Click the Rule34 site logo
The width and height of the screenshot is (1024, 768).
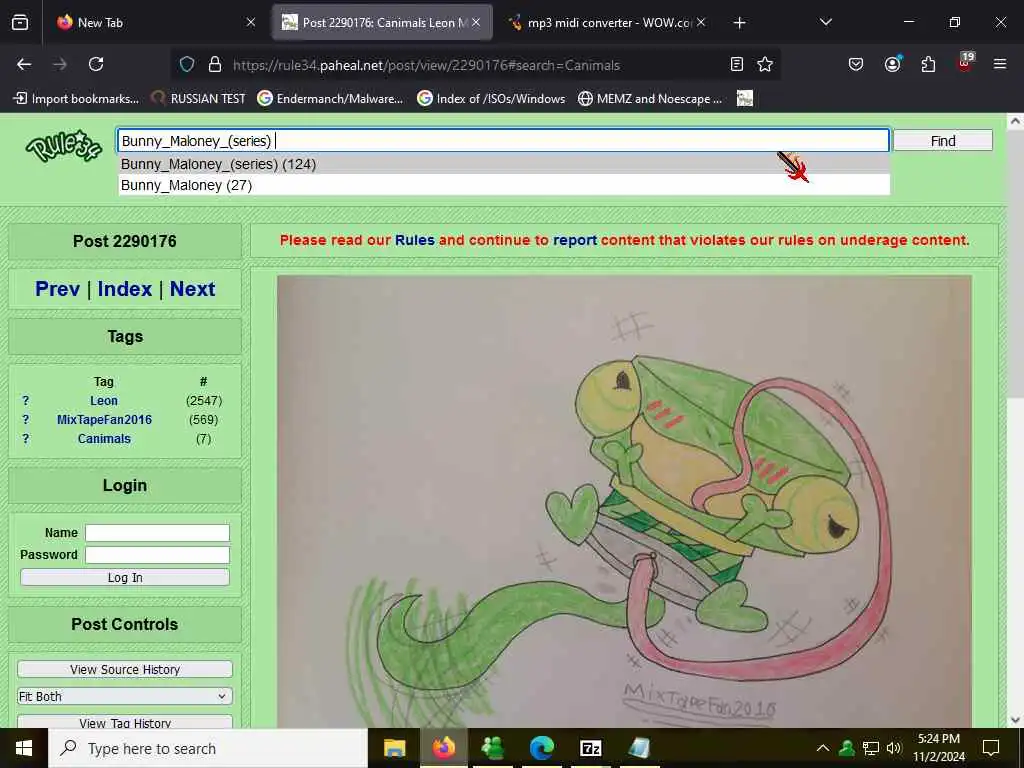click(63, 146)
